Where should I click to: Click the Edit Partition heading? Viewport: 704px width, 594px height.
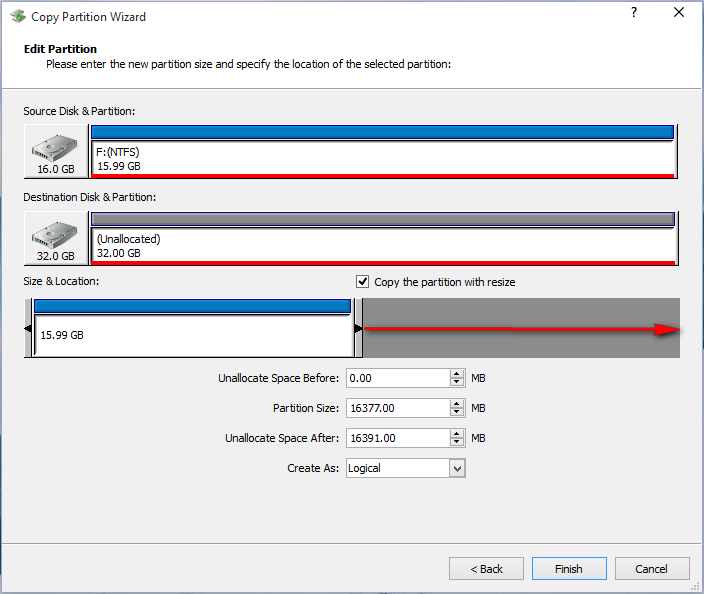pyautogui.click(x=60, y=49)
